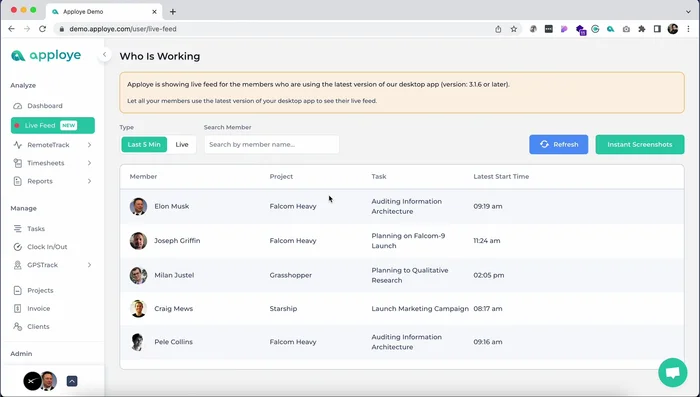Select the Live Feed menu item

pos(53,125)
